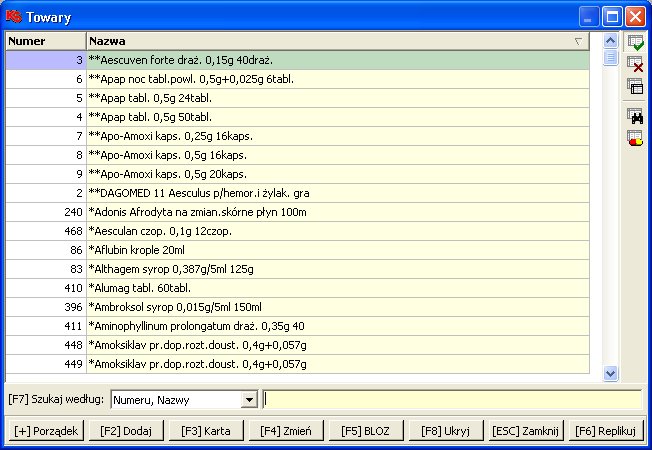Open the 'Szukaj według' dropdown

tap(249, 400)
